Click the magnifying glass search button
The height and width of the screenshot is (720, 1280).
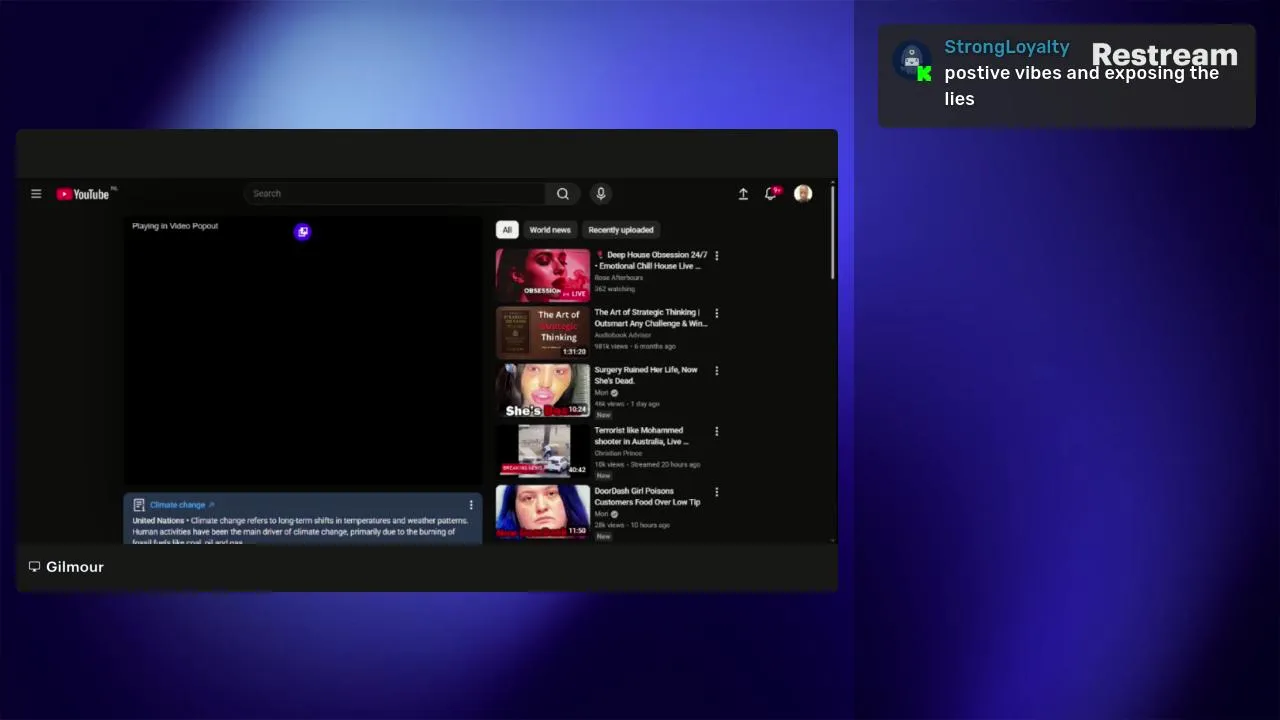pos(563,194)
